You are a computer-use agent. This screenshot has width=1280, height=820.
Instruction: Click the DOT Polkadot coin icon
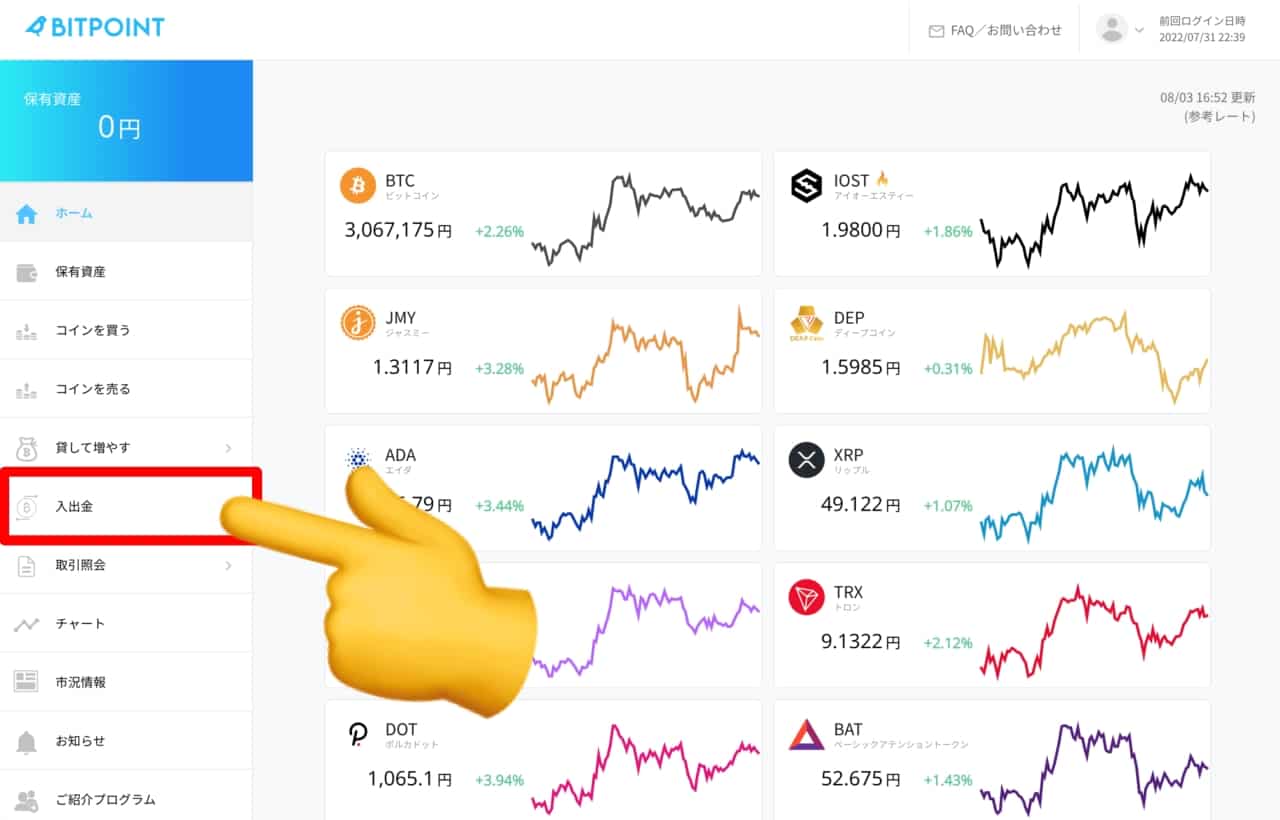click(358, 734)
